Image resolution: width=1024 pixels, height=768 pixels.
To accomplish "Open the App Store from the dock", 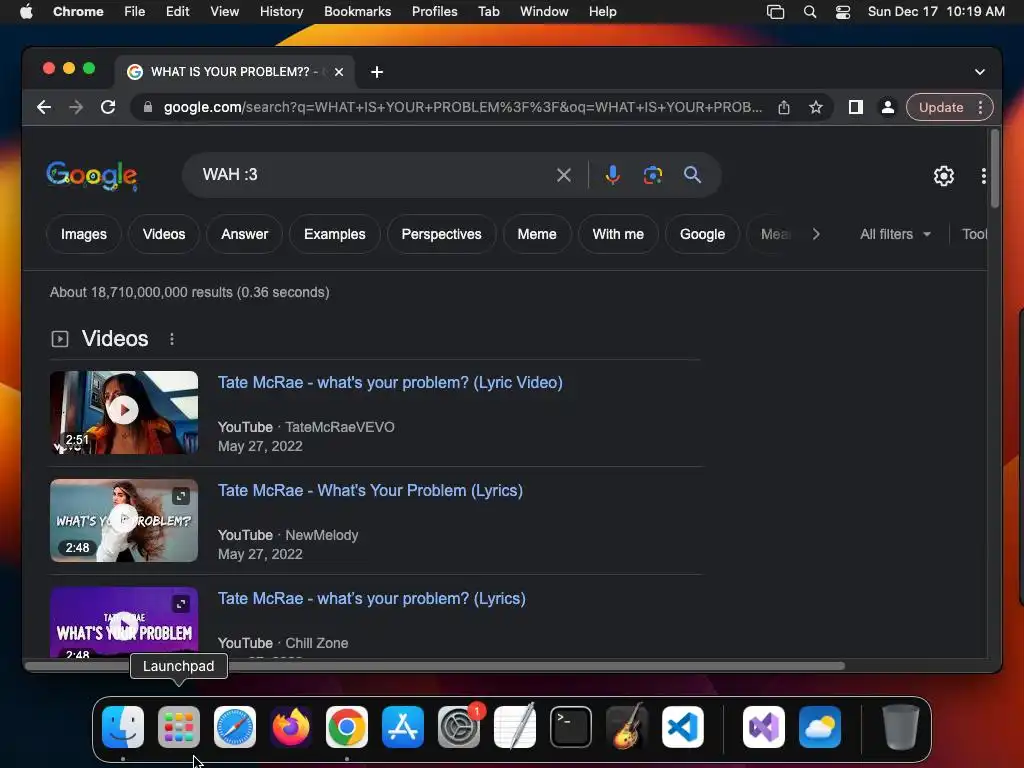I will click(403, 727).
